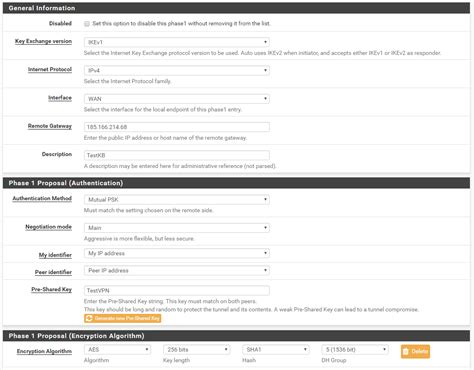This screenshot has width=474, height=370.
Task: Click the refresh icon on Generate Pre-Shared Key
Action: coord(89,318)
